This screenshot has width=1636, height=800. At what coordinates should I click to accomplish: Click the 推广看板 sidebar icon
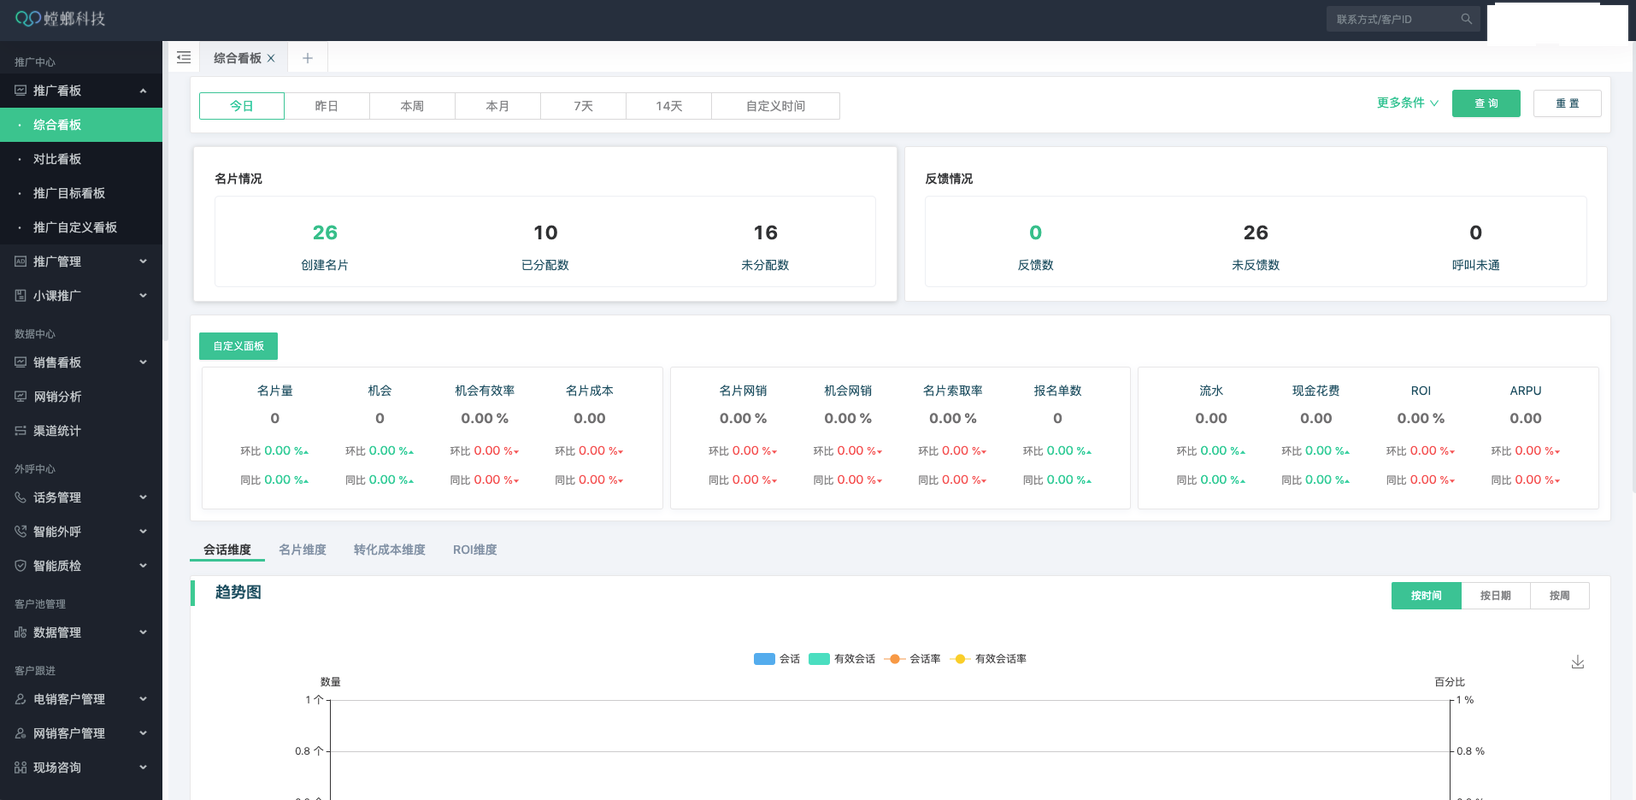point(20,90)
